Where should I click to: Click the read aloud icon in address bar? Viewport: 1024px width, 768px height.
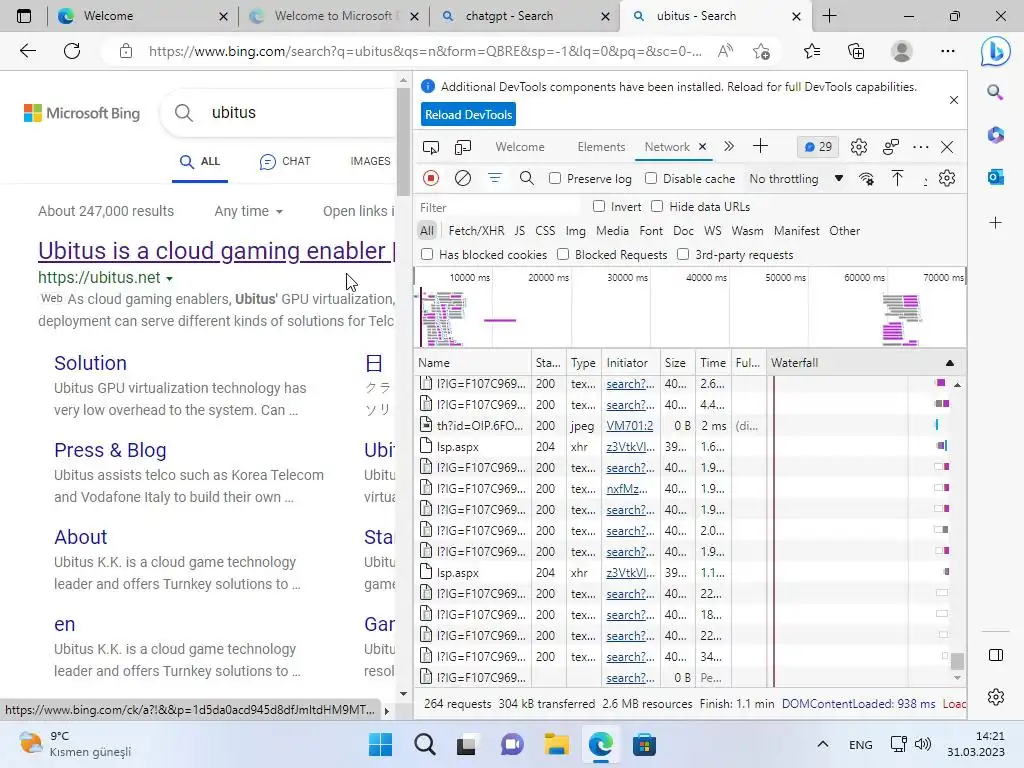725,51
